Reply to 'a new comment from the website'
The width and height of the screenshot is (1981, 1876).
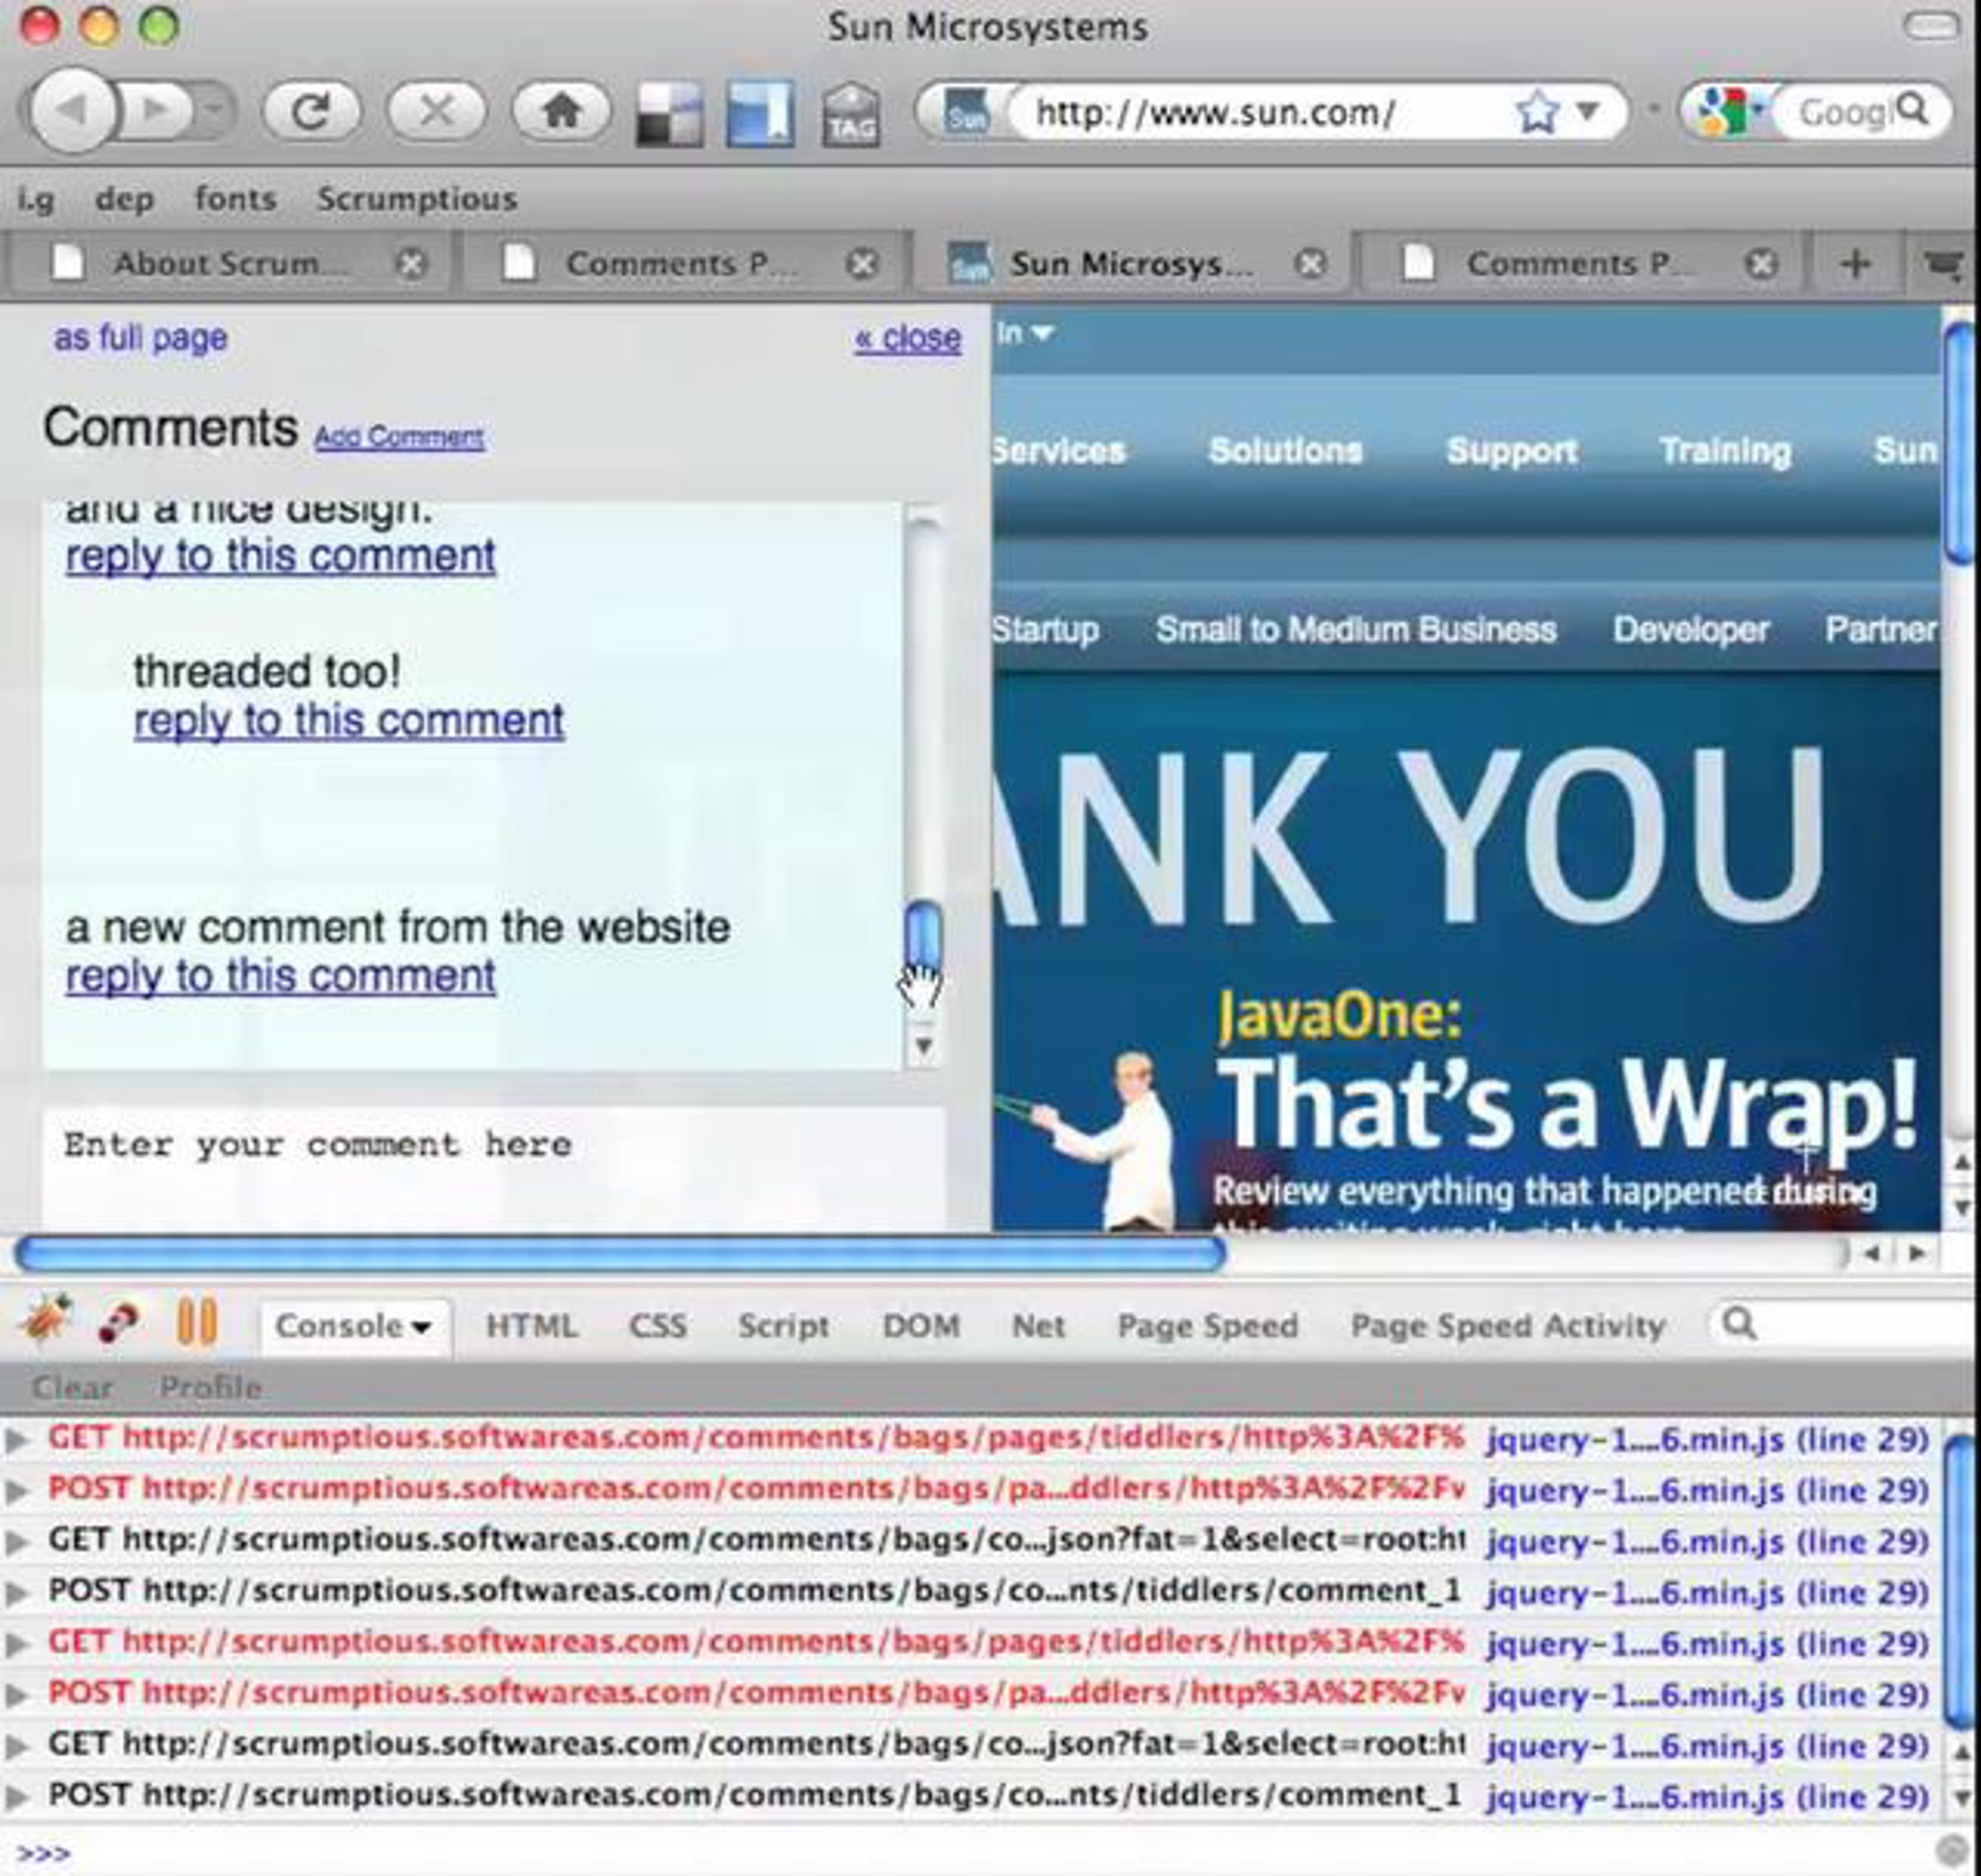(x=280, y=975)
